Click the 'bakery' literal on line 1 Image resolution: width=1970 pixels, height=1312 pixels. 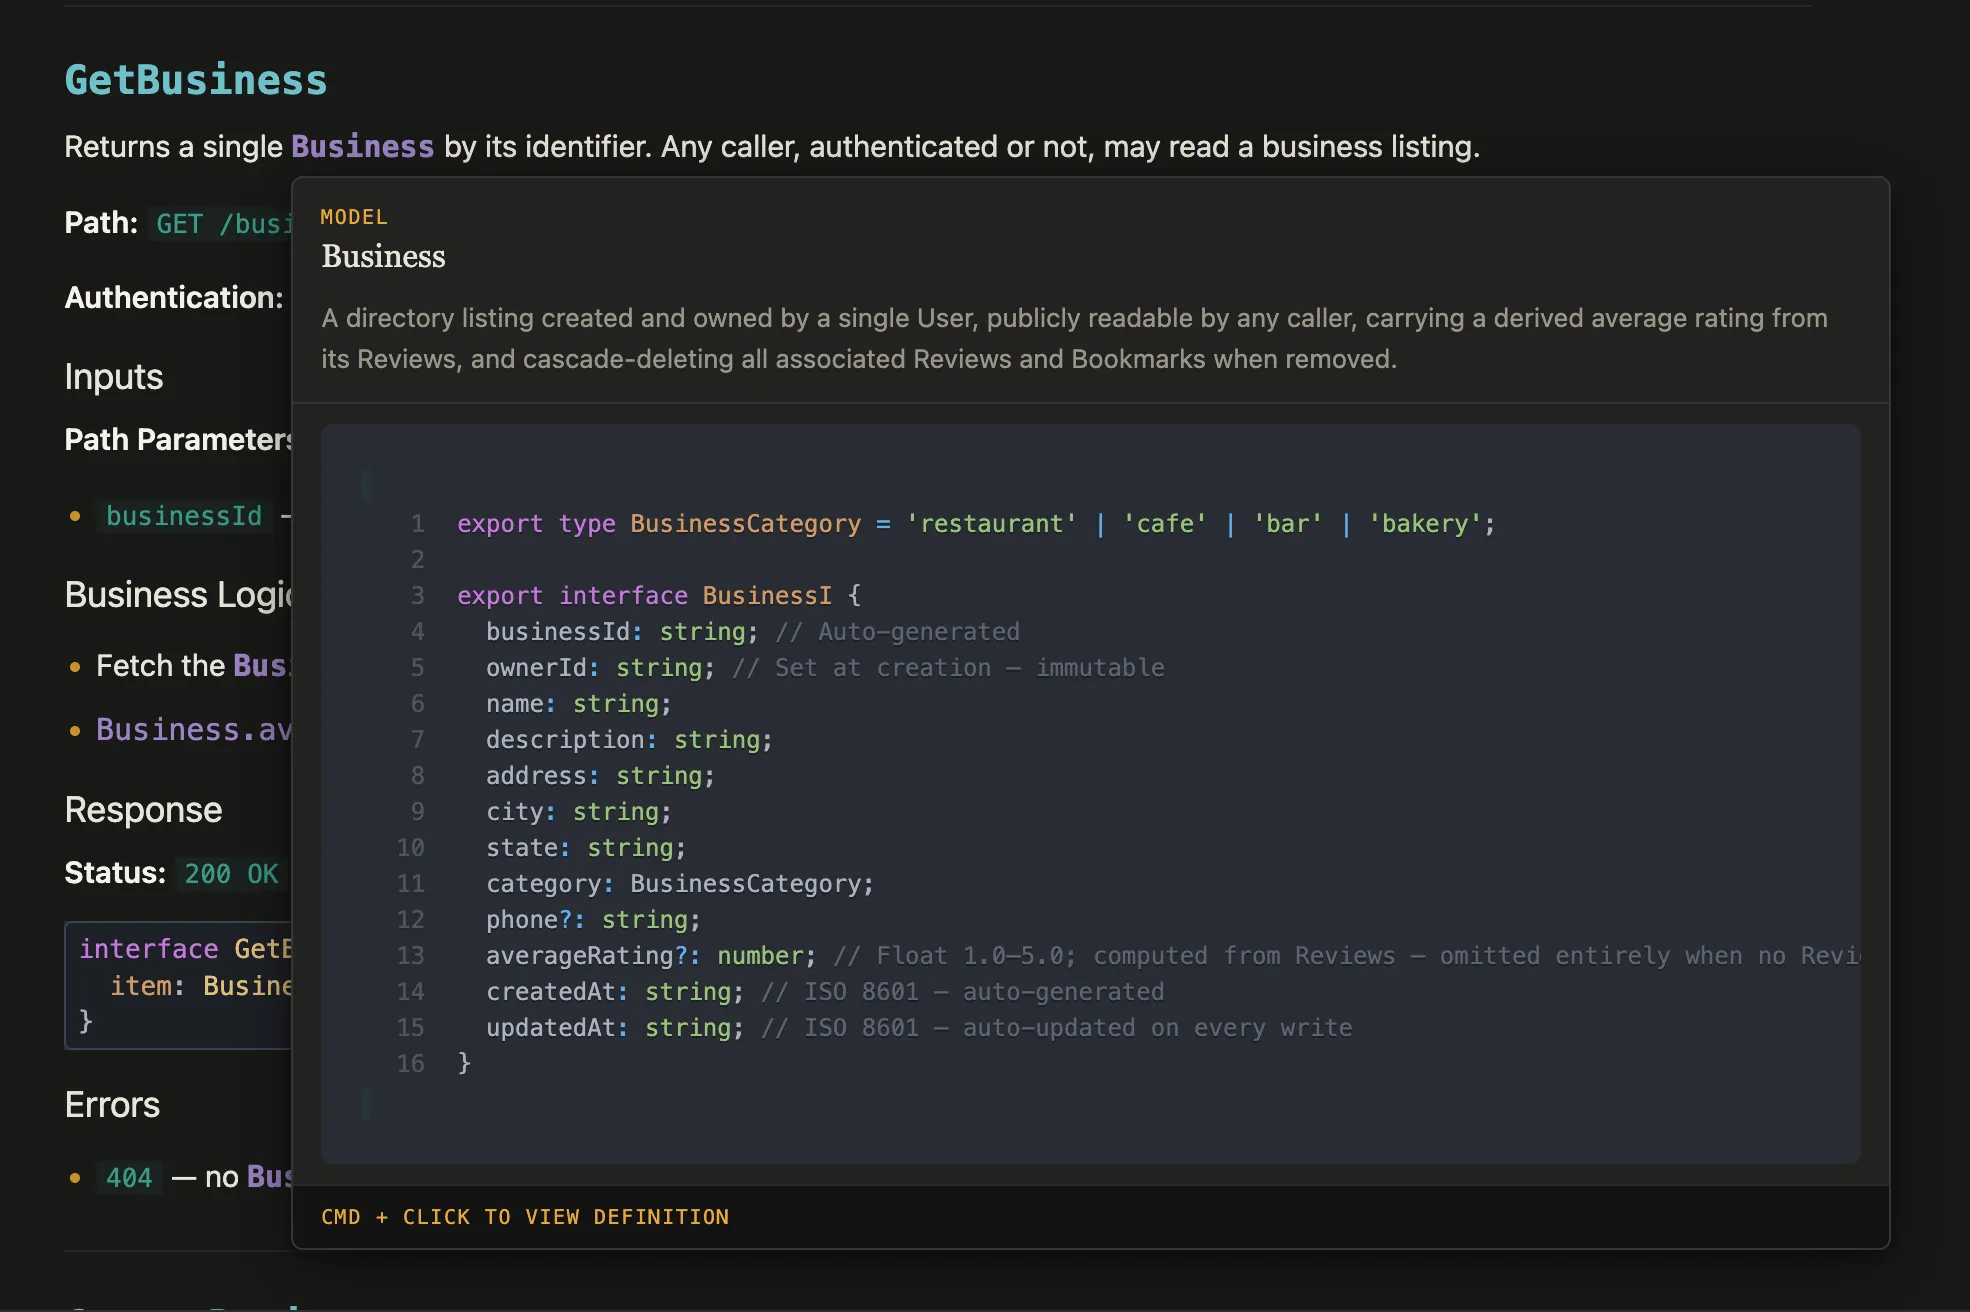click(1424, 524)
